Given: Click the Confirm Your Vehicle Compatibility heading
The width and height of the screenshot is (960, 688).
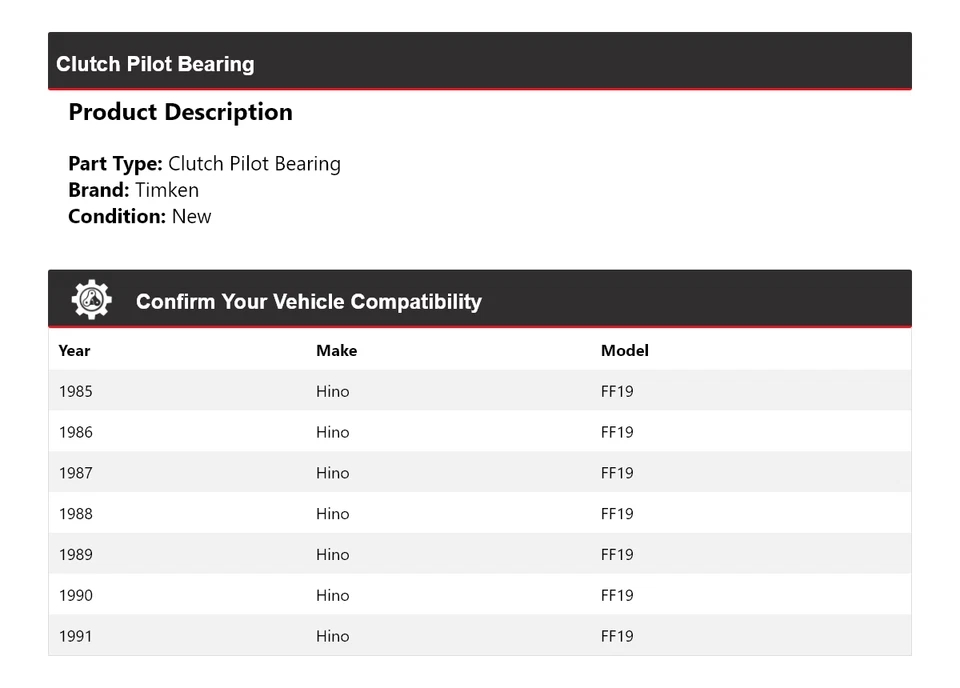Looking at the screenshot, I should click(x=308, y=302).
